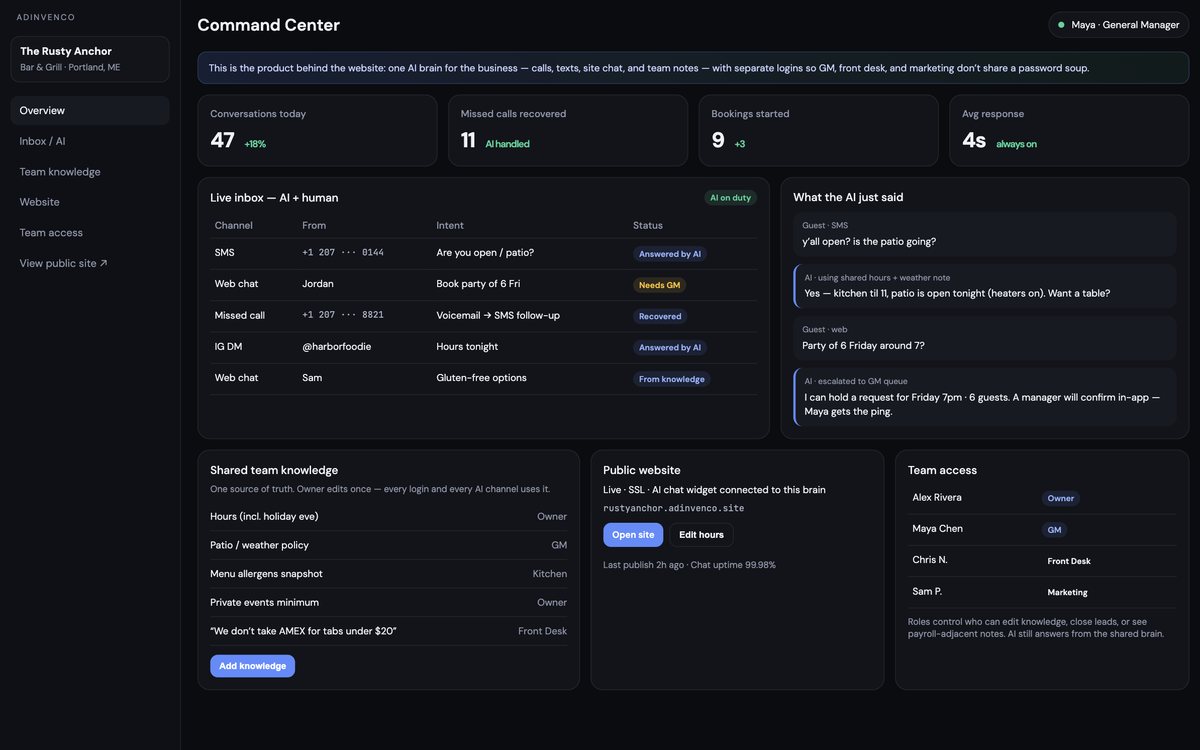This screenshot has width=1200, height=750.
Task: Select the @harborfoodie IG DM row
Action: (483, 347)
